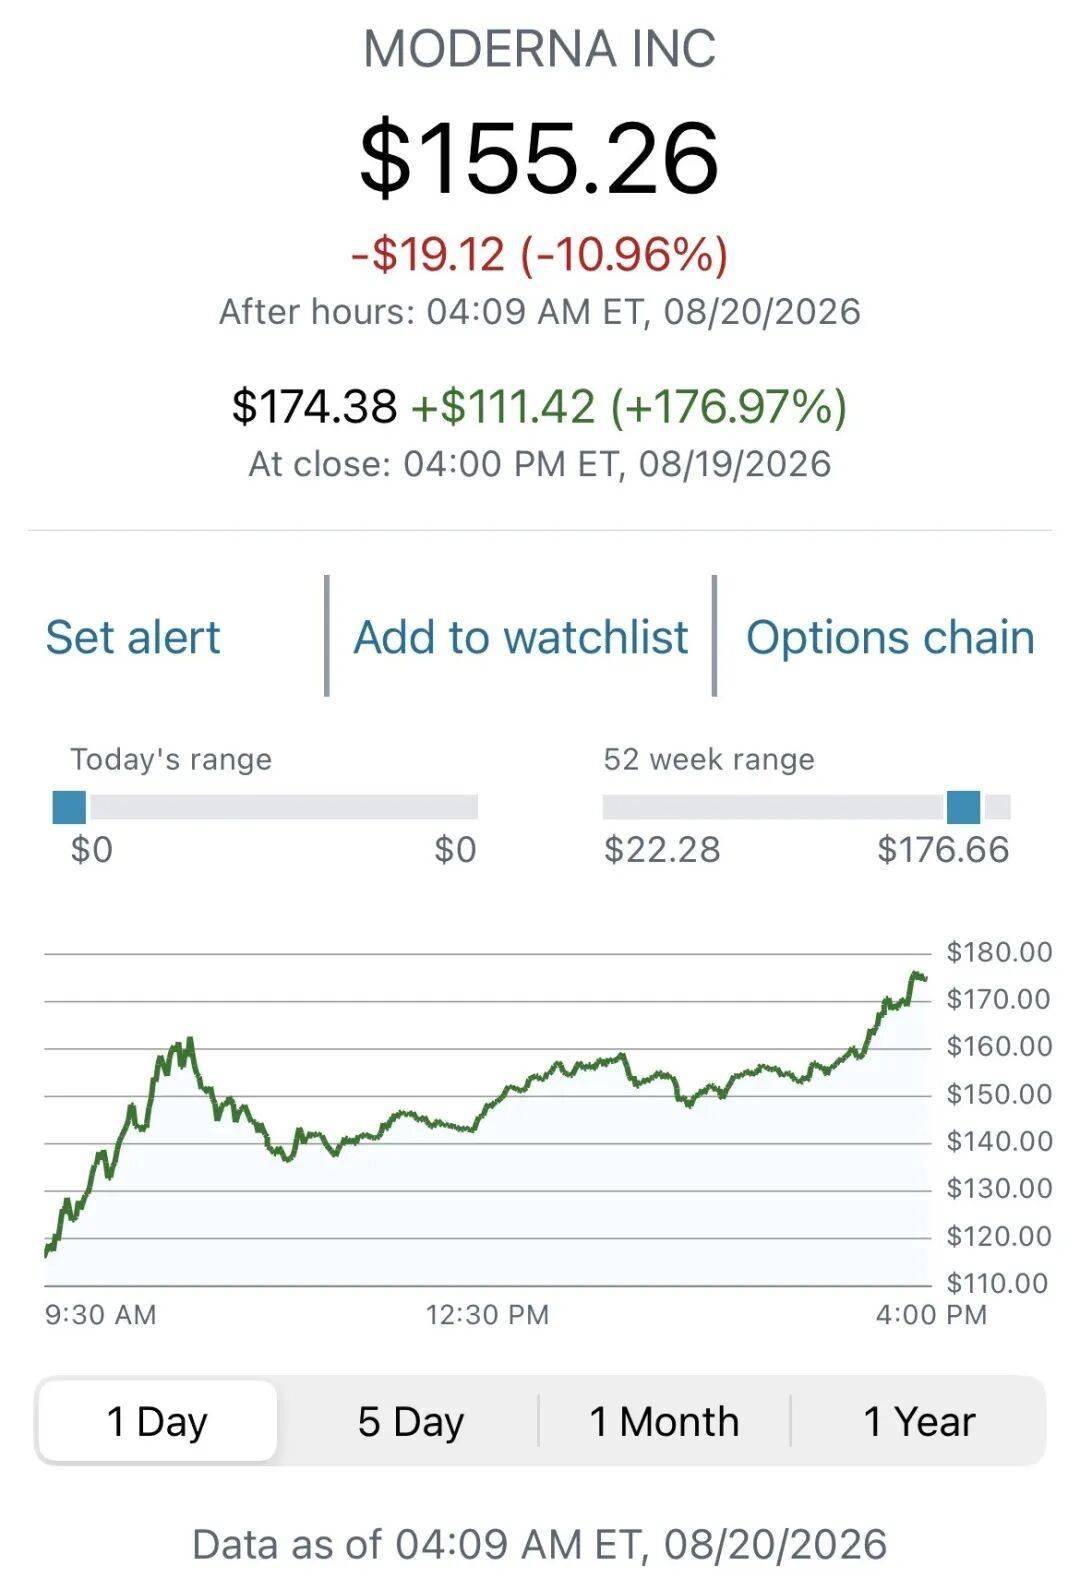Switch to the 5 Day chart
The width and height of the screenshot is (1080, 1578).
tap(411, 1421)
